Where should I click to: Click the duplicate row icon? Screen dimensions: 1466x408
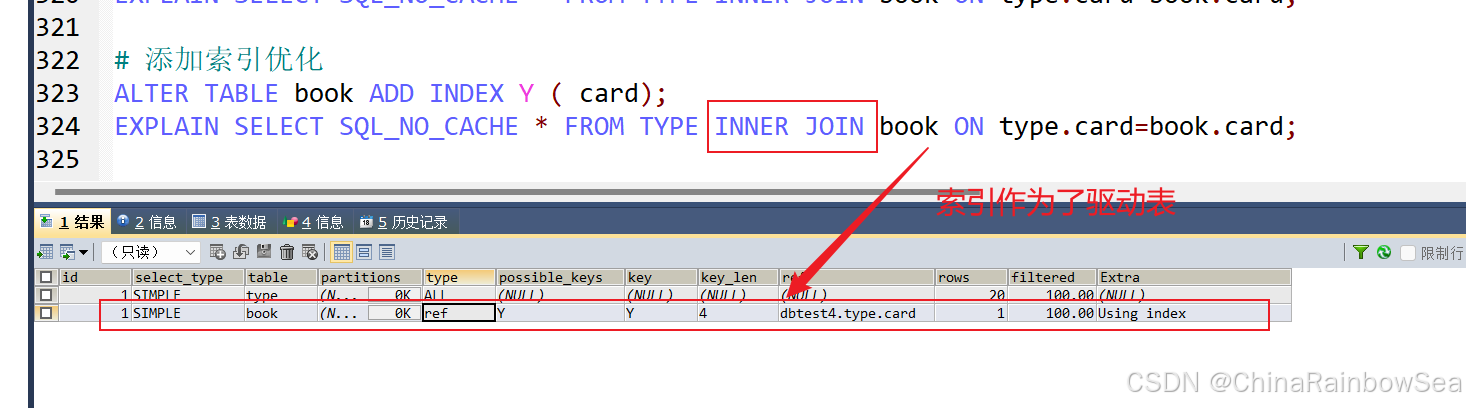(241, 252)
